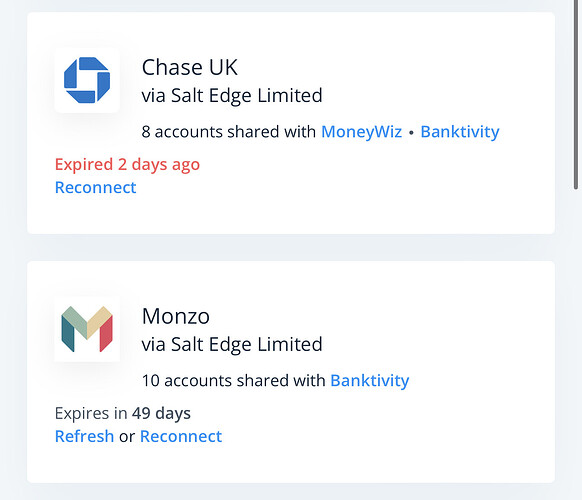Viewport: 582px width, 500px height.
Task: Reconnect the Monzo connection
Action: click(181, 436)
